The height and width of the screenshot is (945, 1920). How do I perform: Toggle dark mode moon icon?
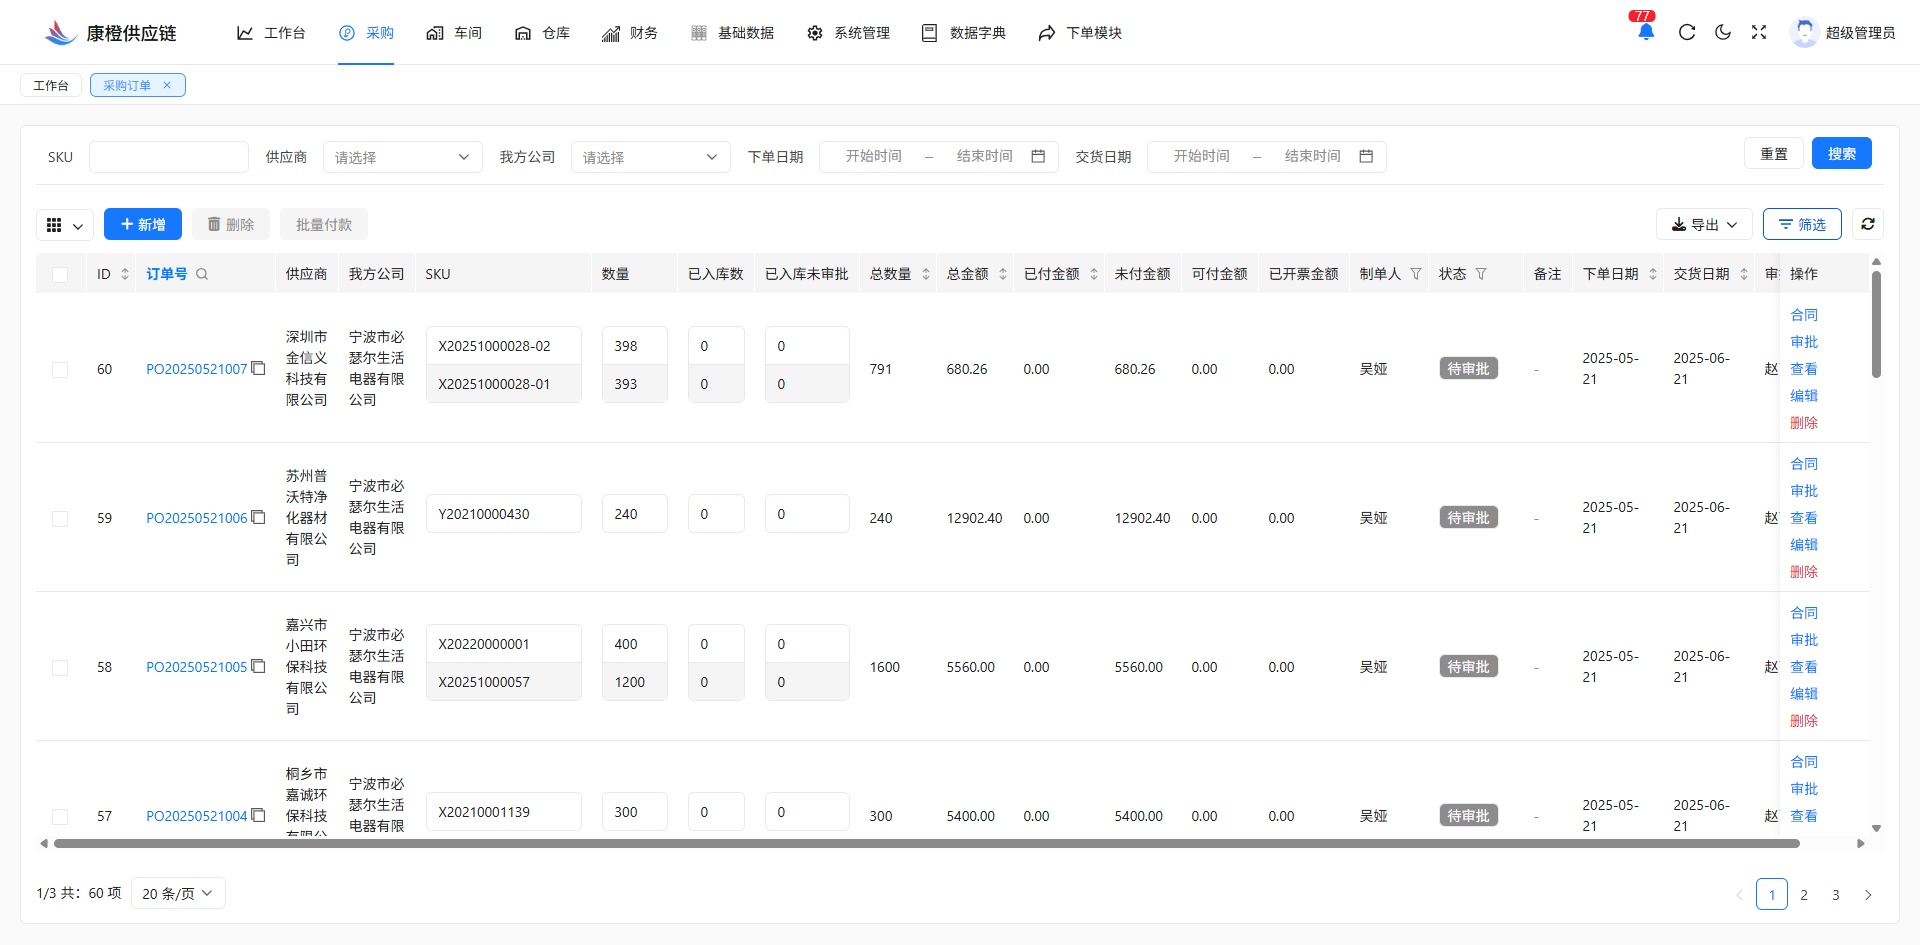tap(1723, 32)
